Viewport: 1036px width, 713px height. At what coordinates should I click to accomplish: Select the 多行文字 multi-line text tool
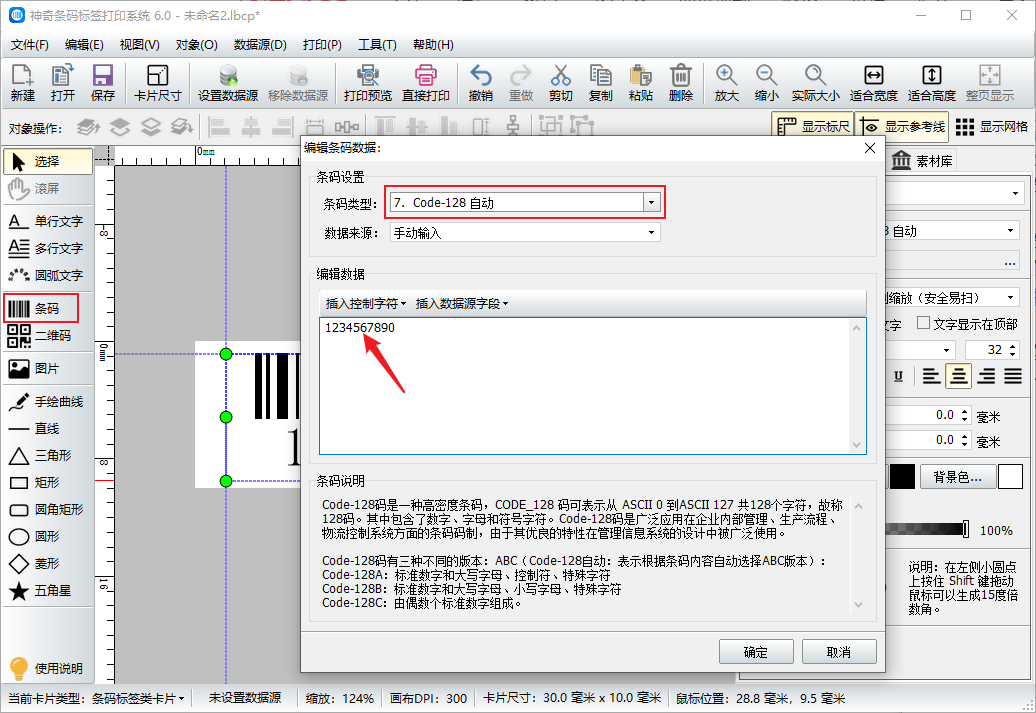click(x=48, y=248)
